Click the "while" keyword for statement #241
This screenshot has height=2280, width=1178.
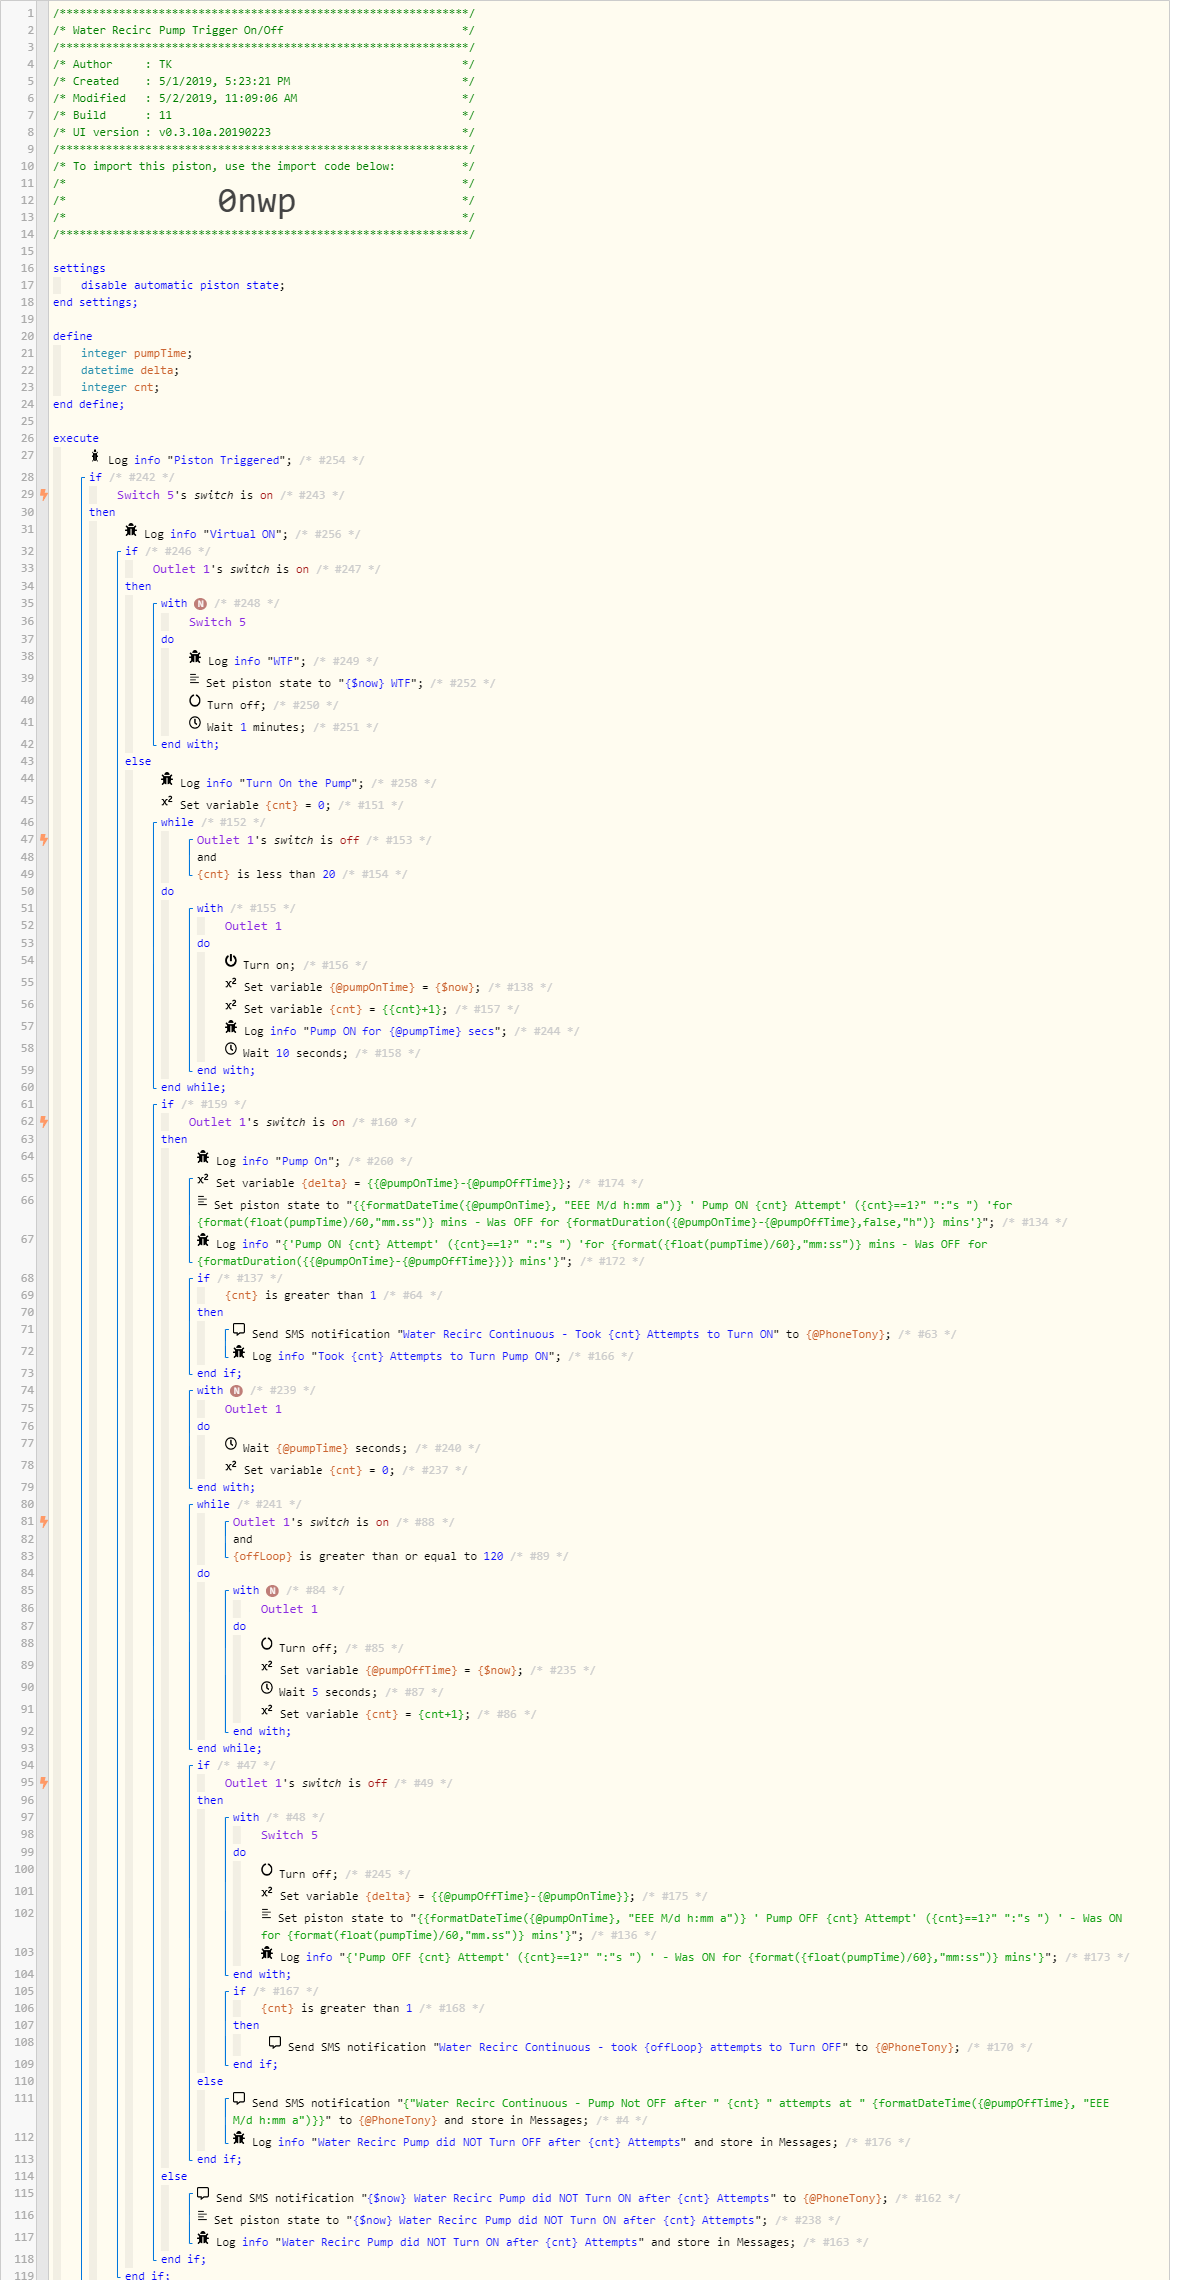213,1504
